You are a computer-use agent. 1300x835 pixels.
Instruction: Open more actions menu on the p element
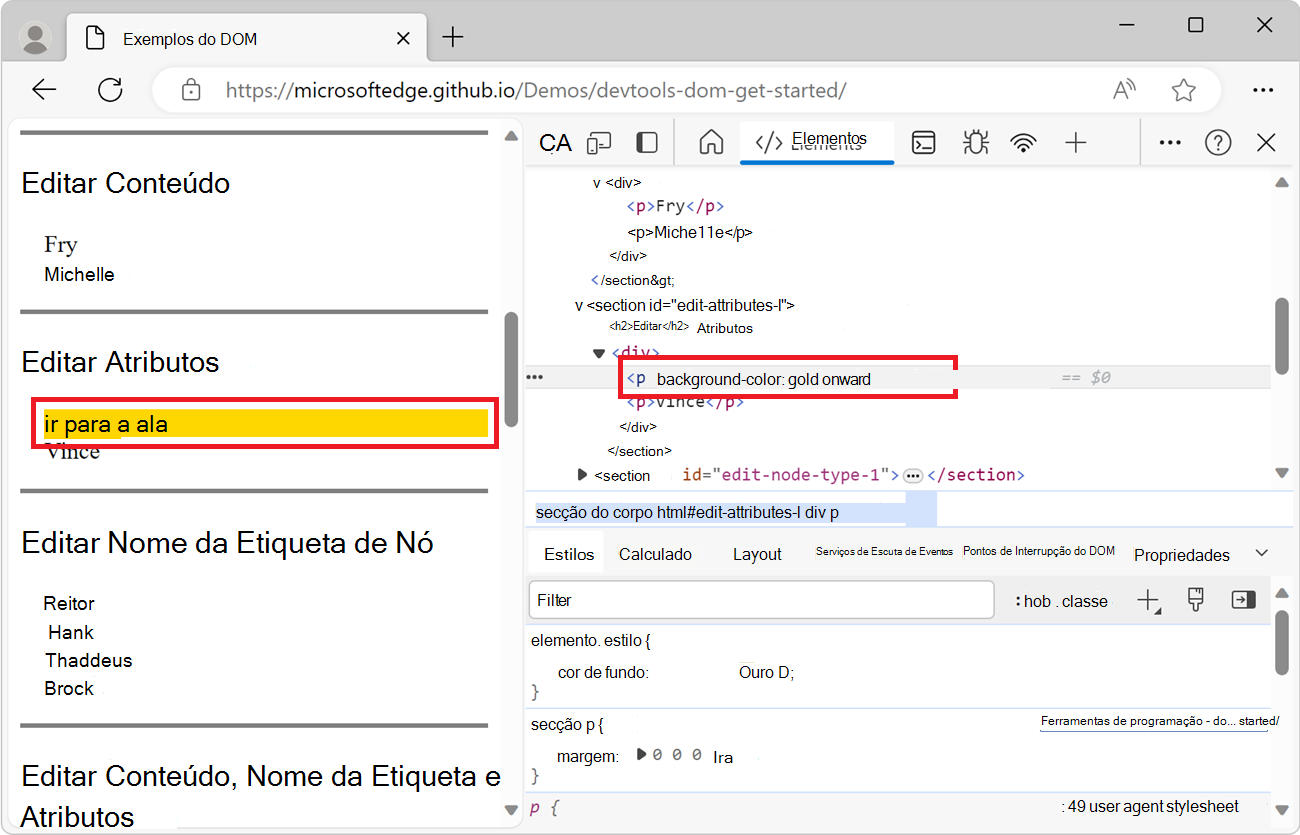[535, 376]
